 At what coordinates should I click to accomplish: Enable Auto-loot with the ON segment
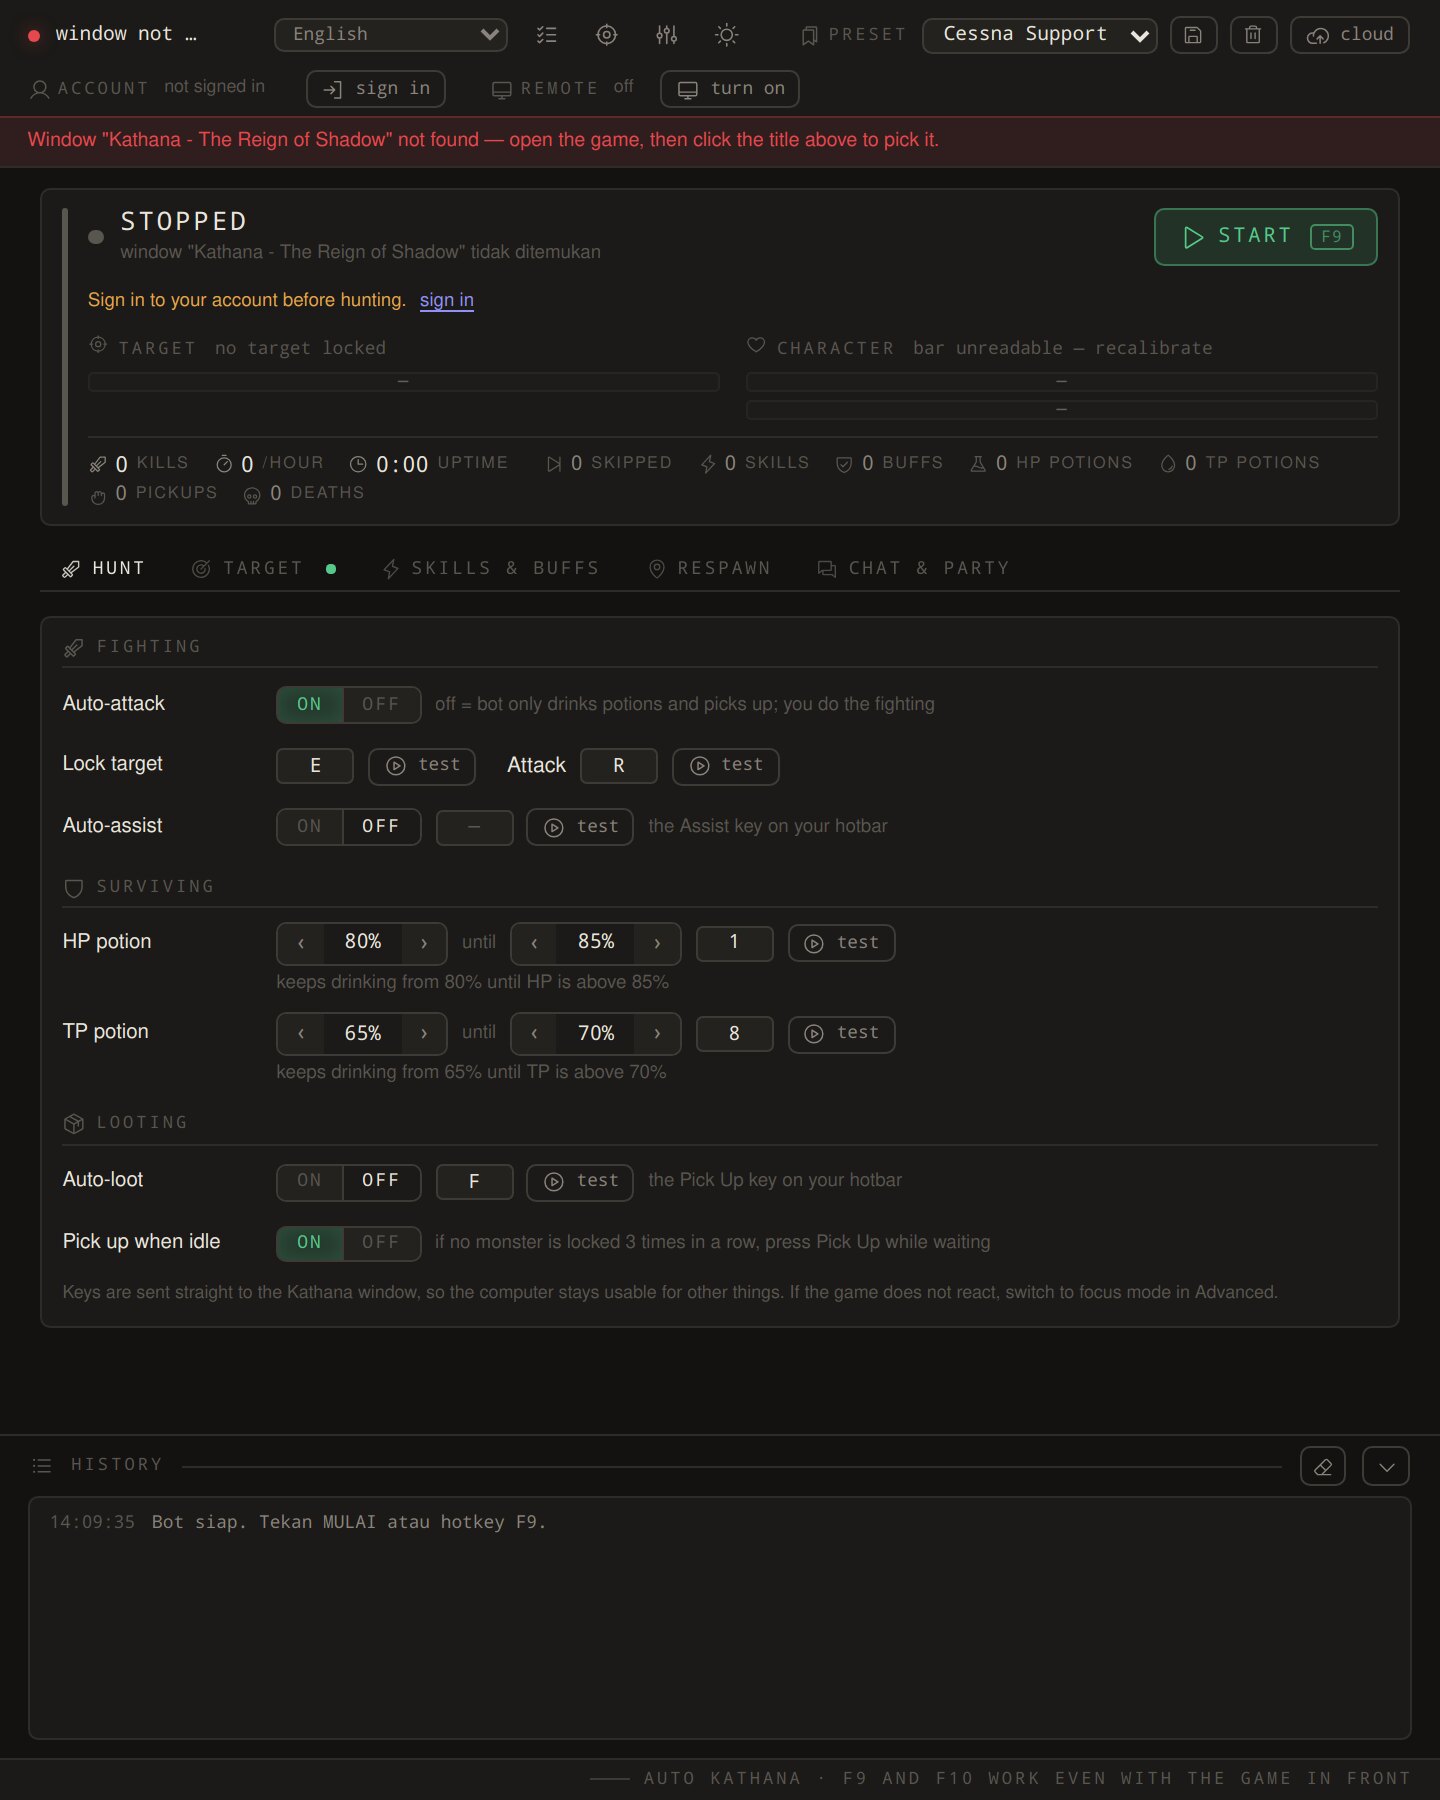[310, 1181]
